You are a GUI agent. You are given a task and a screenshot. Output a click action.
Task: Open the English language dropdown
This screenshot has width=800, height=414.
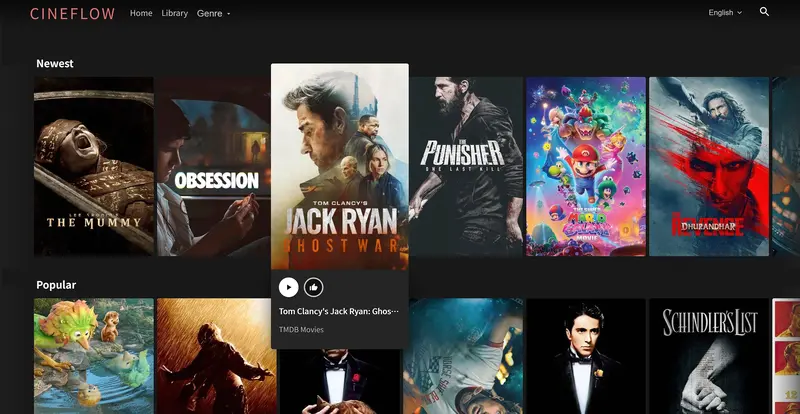tap(725, 13)
